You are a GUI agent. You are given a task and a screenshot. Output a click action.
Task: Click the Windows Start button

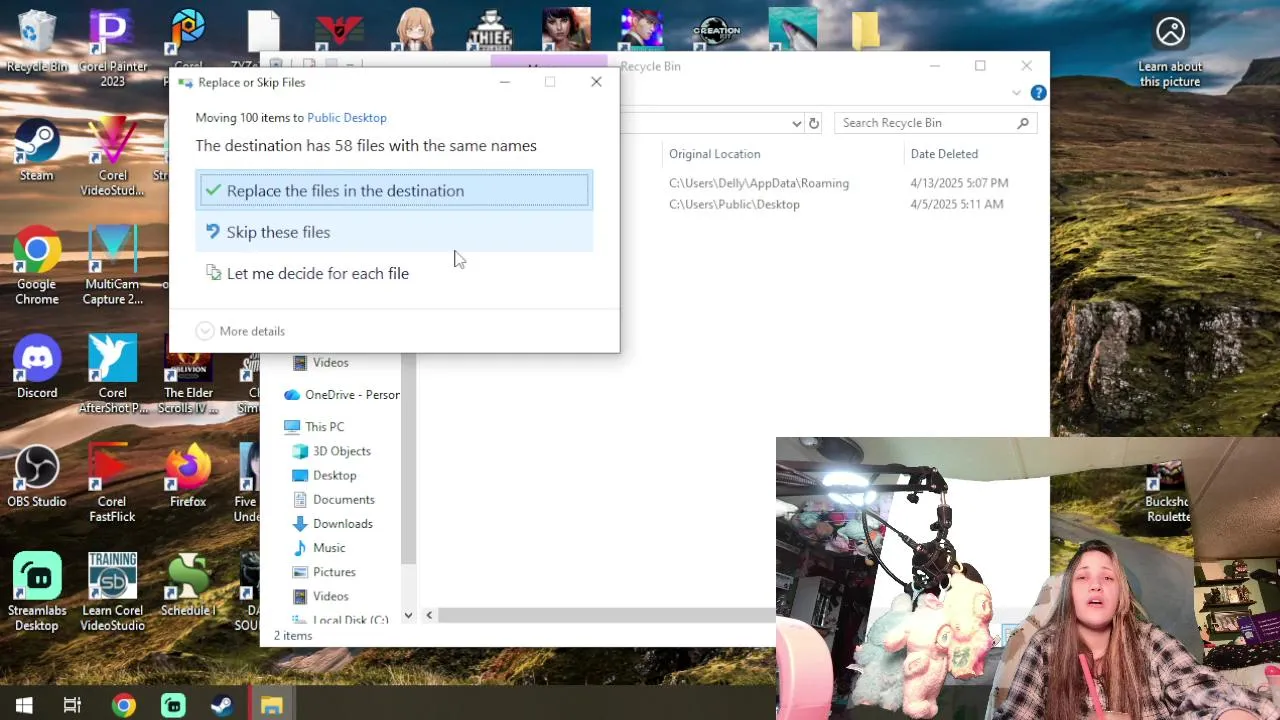[24, 705]
